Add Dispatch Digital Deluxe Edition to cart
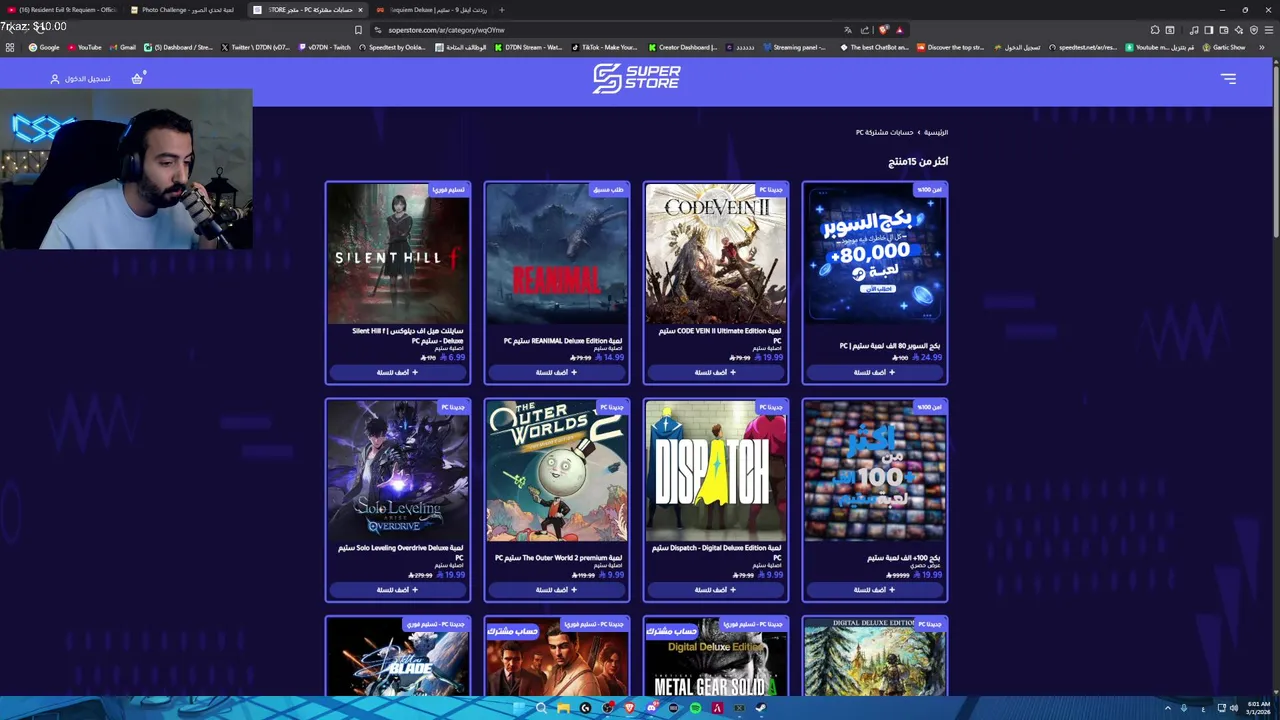Viewport: 1280px width, 720px height. (716, 589)
